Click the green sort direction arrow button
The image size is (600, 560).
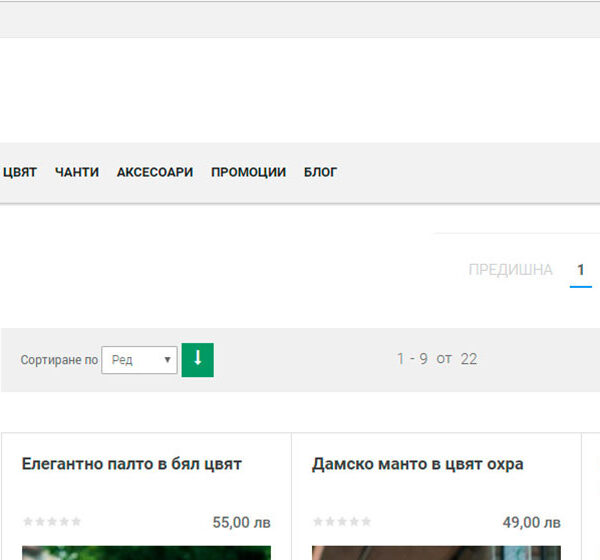197,360
